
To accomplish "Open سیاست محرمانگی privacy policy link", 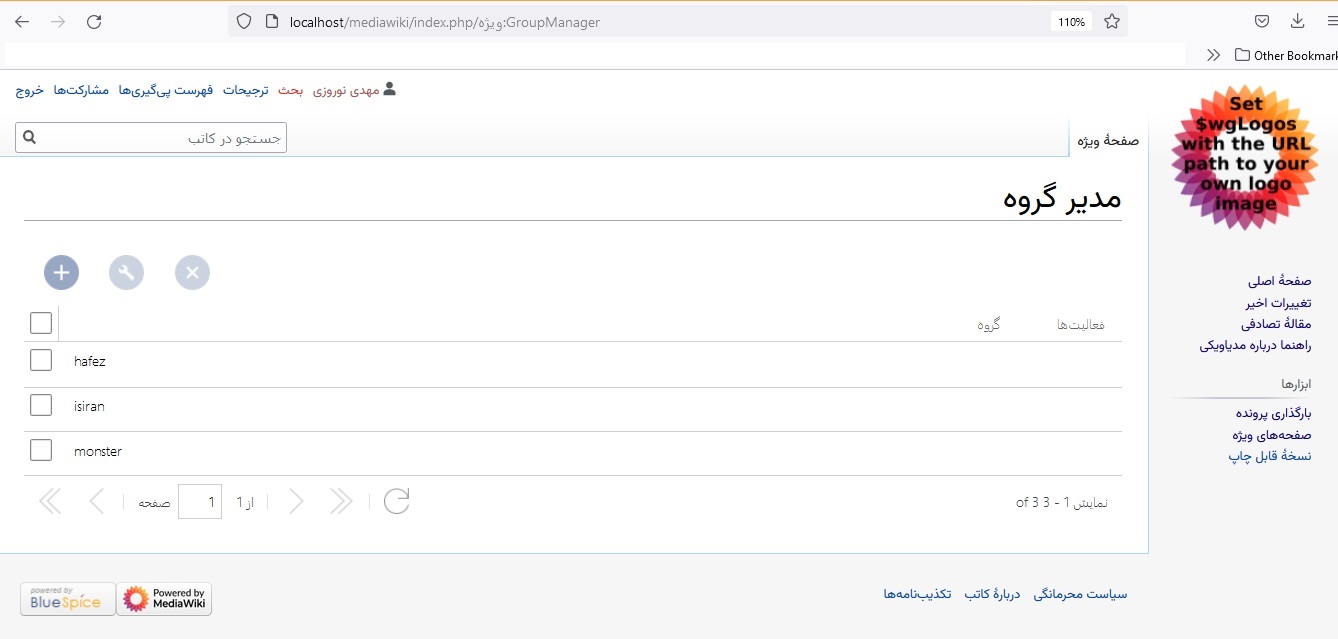I will pos(1080,594).
